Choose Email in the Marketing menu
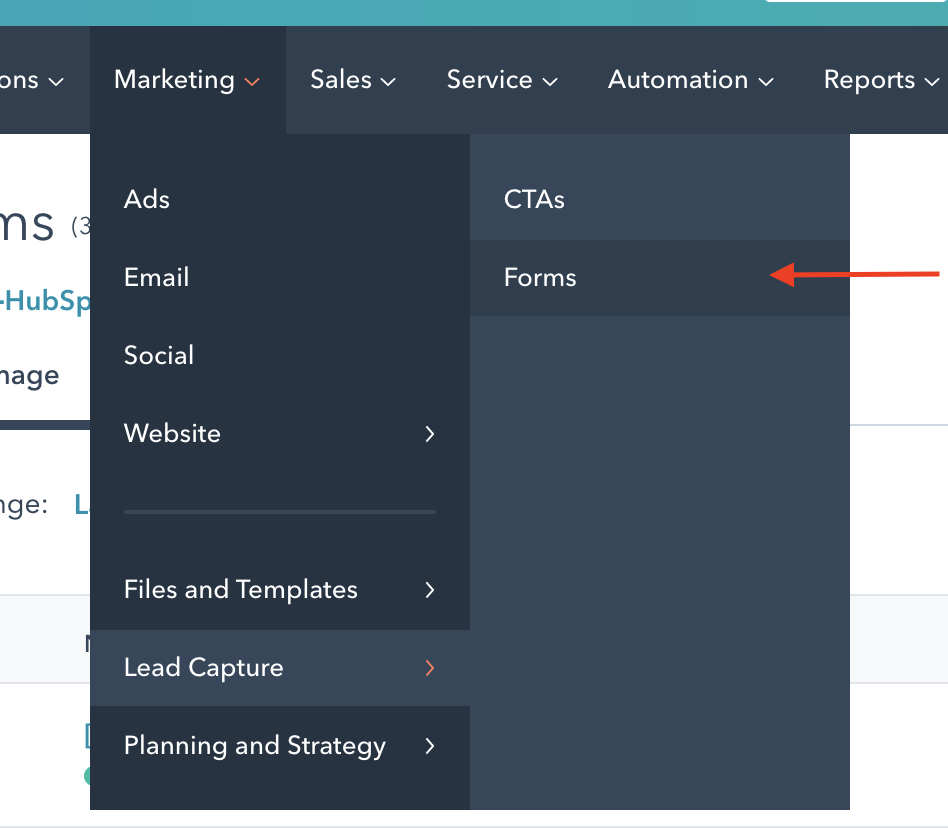 click(x=156, y=277)
